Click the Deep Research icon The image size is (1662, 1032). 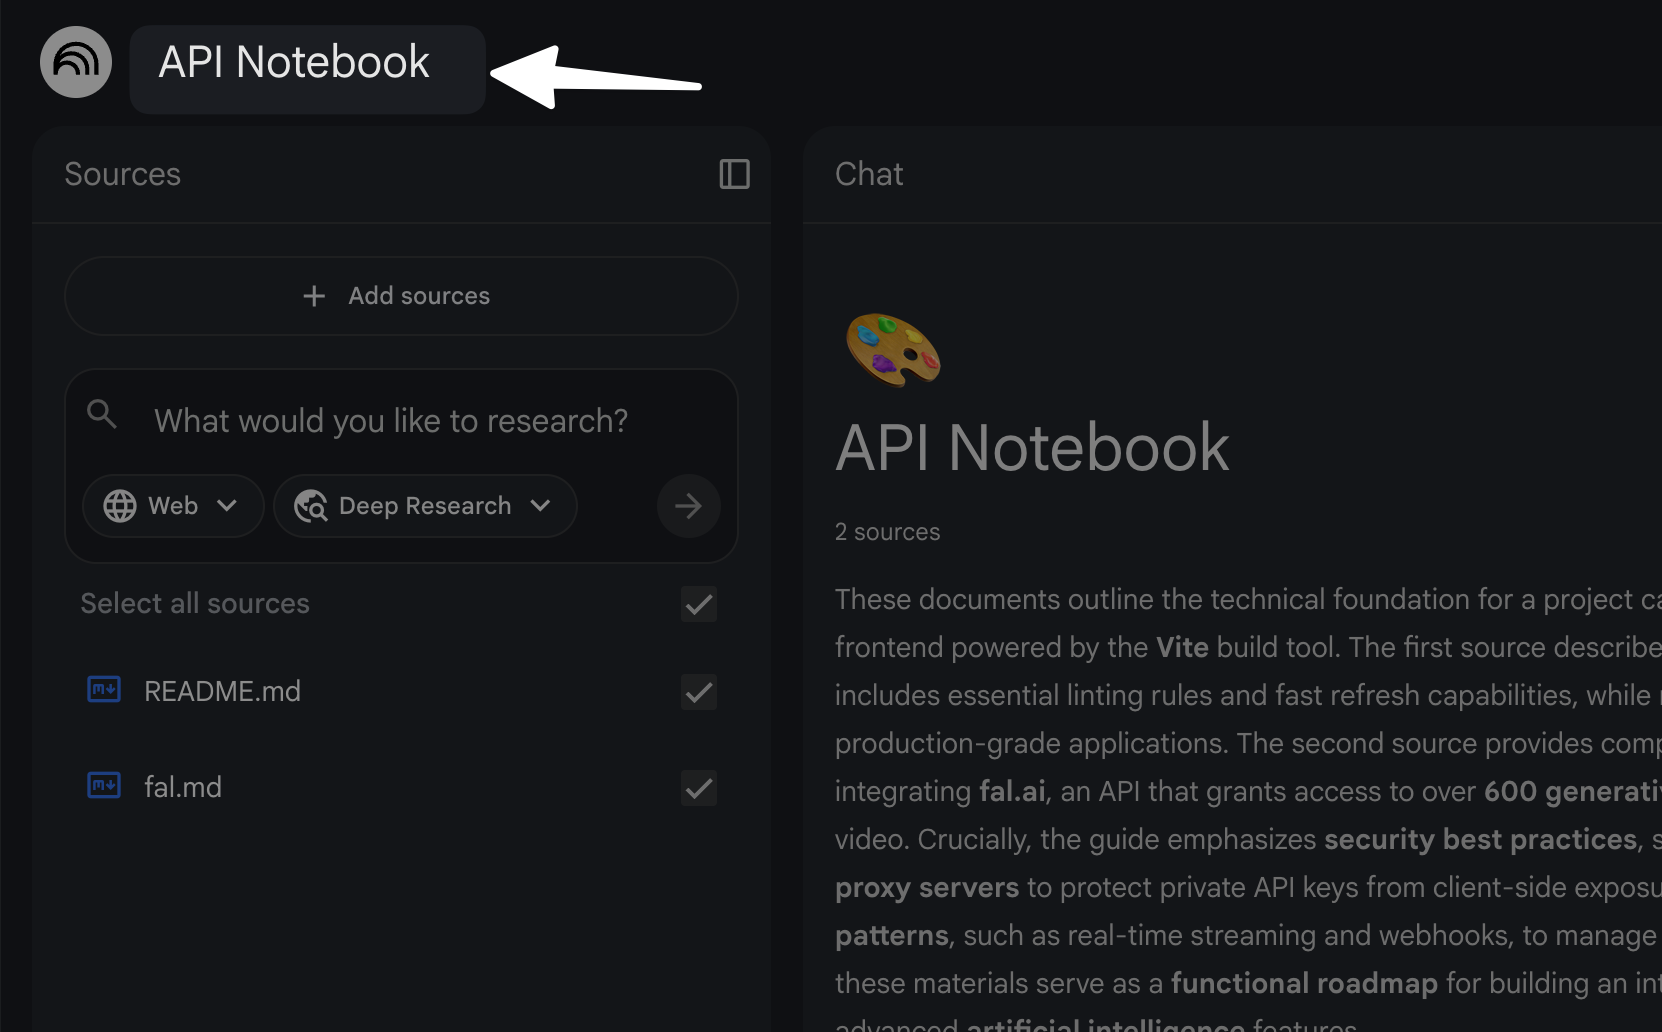pyautogui.click(x=309, y=506)
